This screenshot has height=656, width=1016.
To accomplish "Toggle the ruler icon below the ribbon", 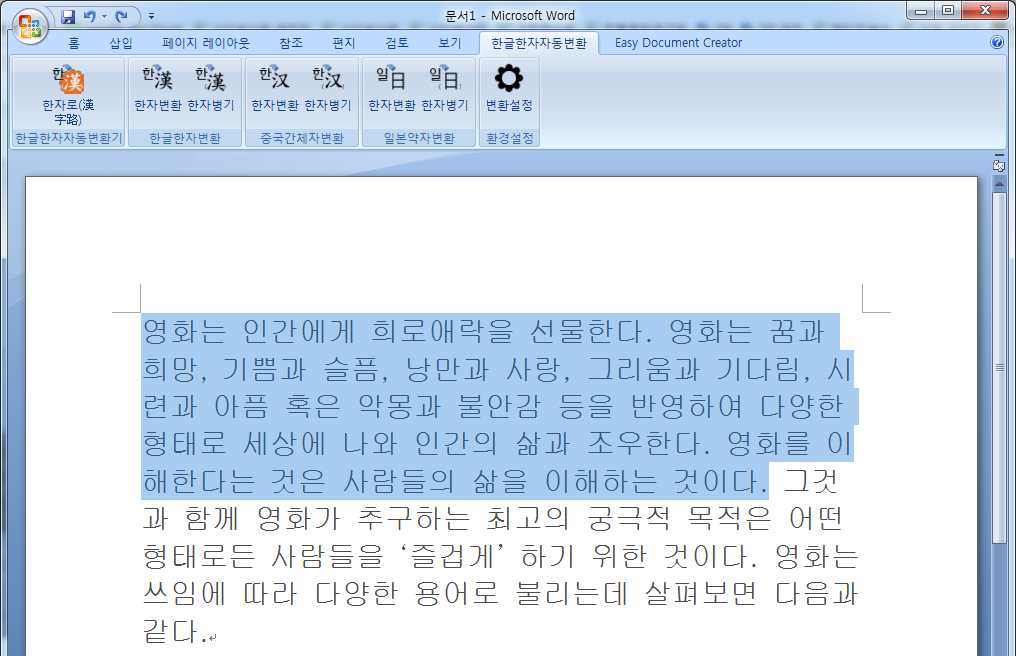I will coord(998,164).
